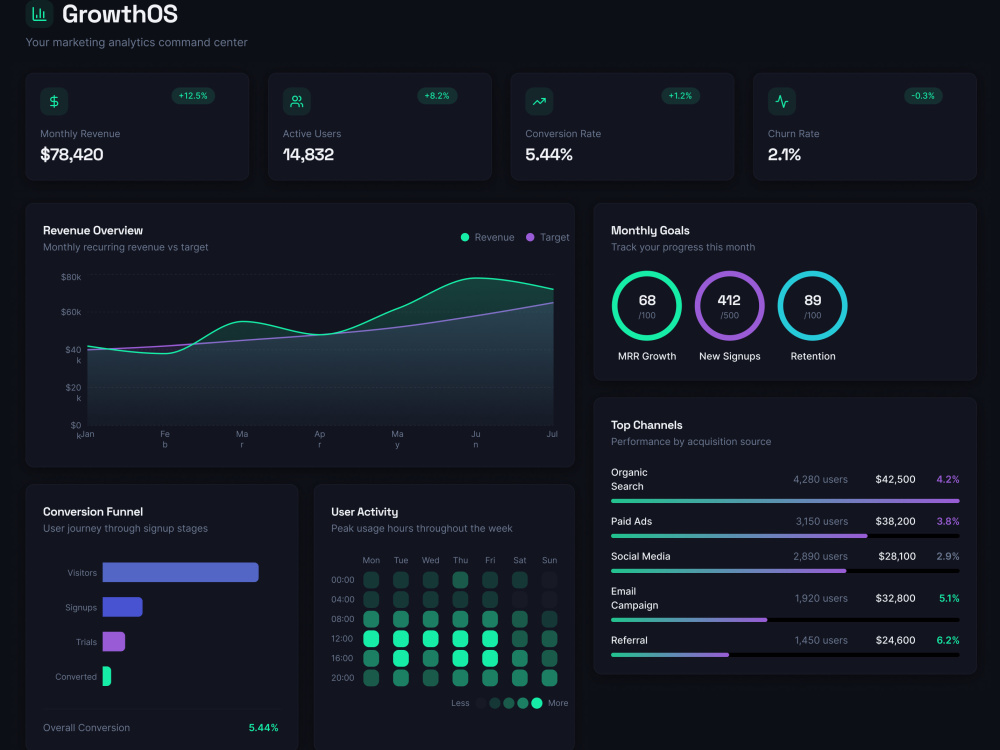
Task: Toggle the Revenue legend item in chart
Action: 487,237
